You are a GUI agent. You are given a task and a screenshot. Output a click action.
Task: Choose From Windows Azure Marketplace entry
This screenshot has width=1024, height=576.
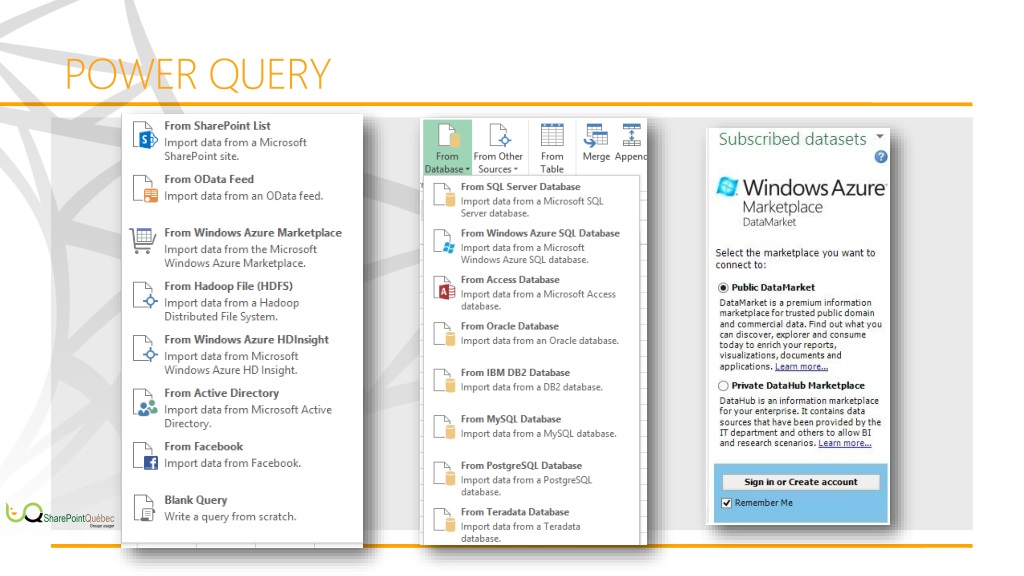click(242, 247)
